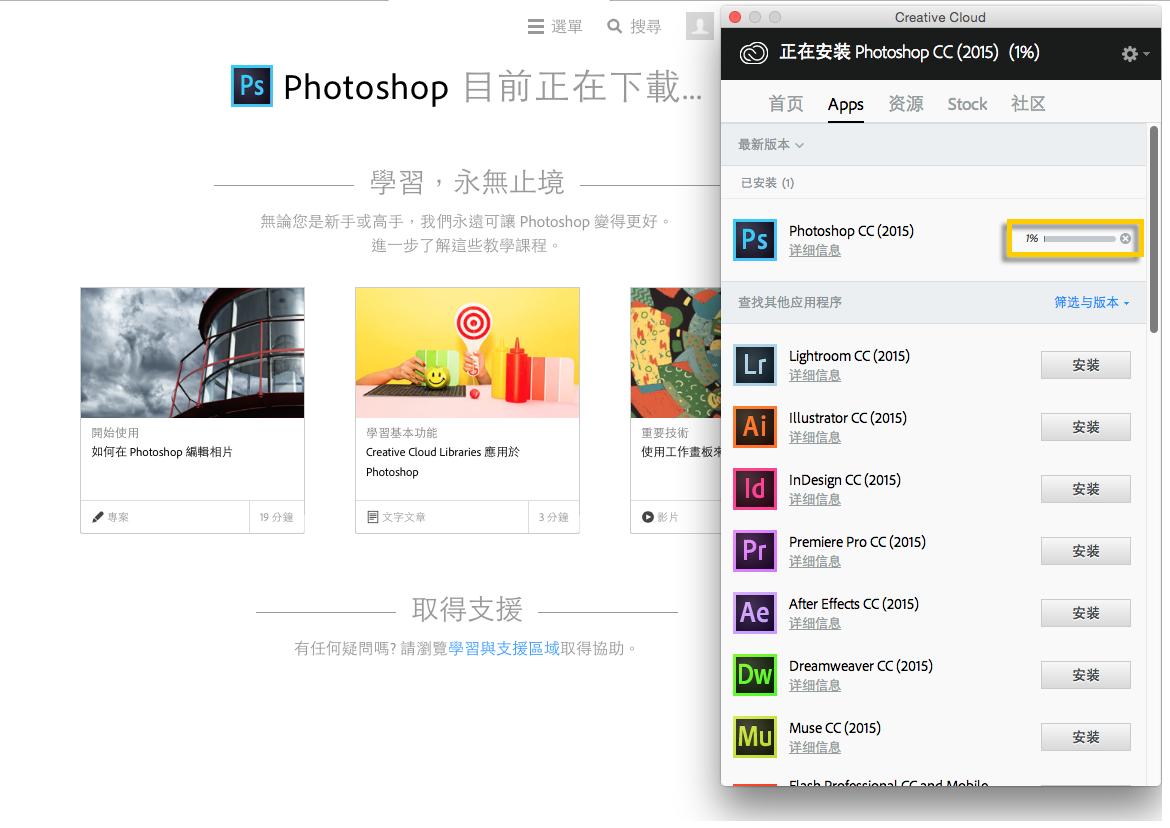Open 详细信息 link under Premiere Pro CC (2015)
The height and width of the screenshot is (828, 1170).
coord(815,561)
